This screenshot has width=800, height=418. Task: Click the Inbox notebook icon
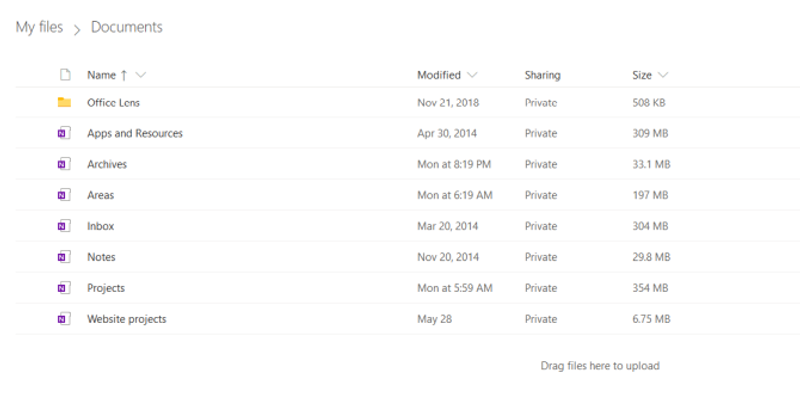(64, 226)
